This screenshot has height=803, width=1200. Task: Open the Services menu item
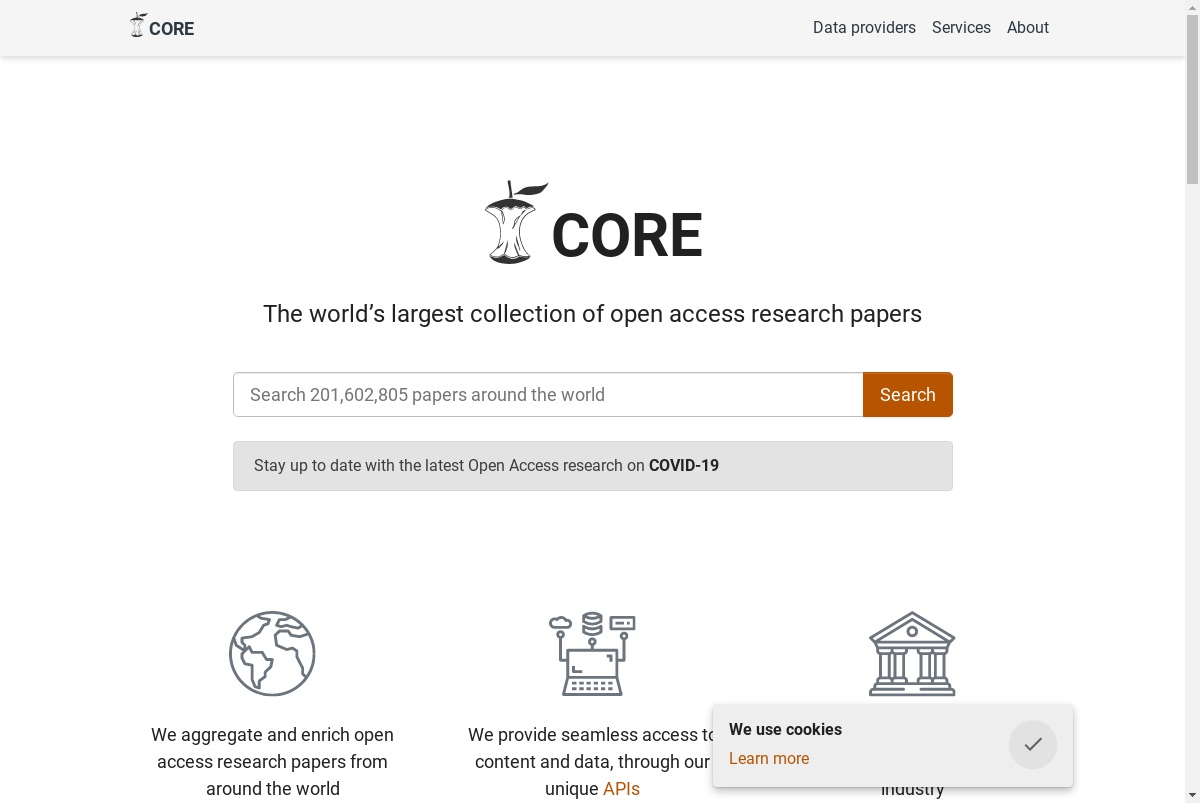[x=961, y=28]
